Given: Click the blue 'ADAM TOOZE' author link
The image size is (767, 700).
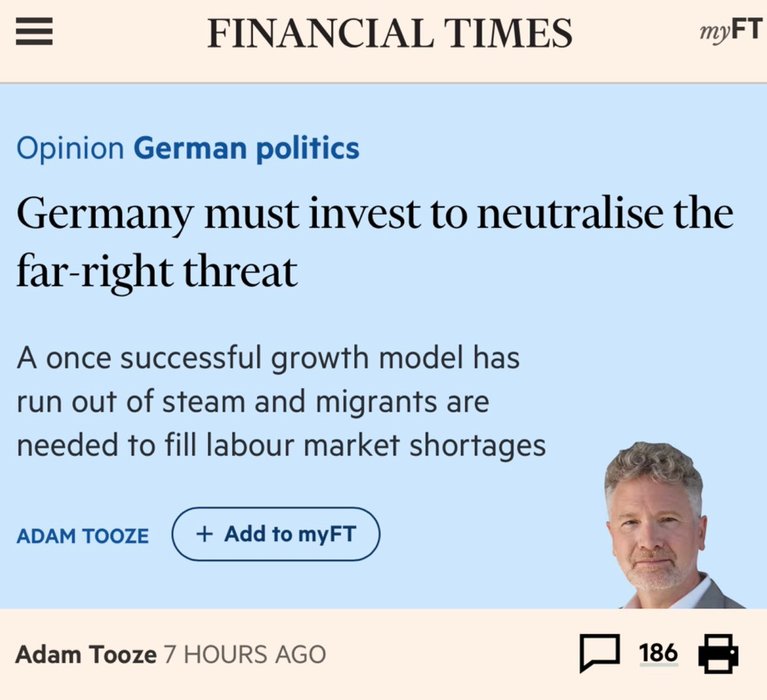Looking at the screenshot, I should 83,536.
